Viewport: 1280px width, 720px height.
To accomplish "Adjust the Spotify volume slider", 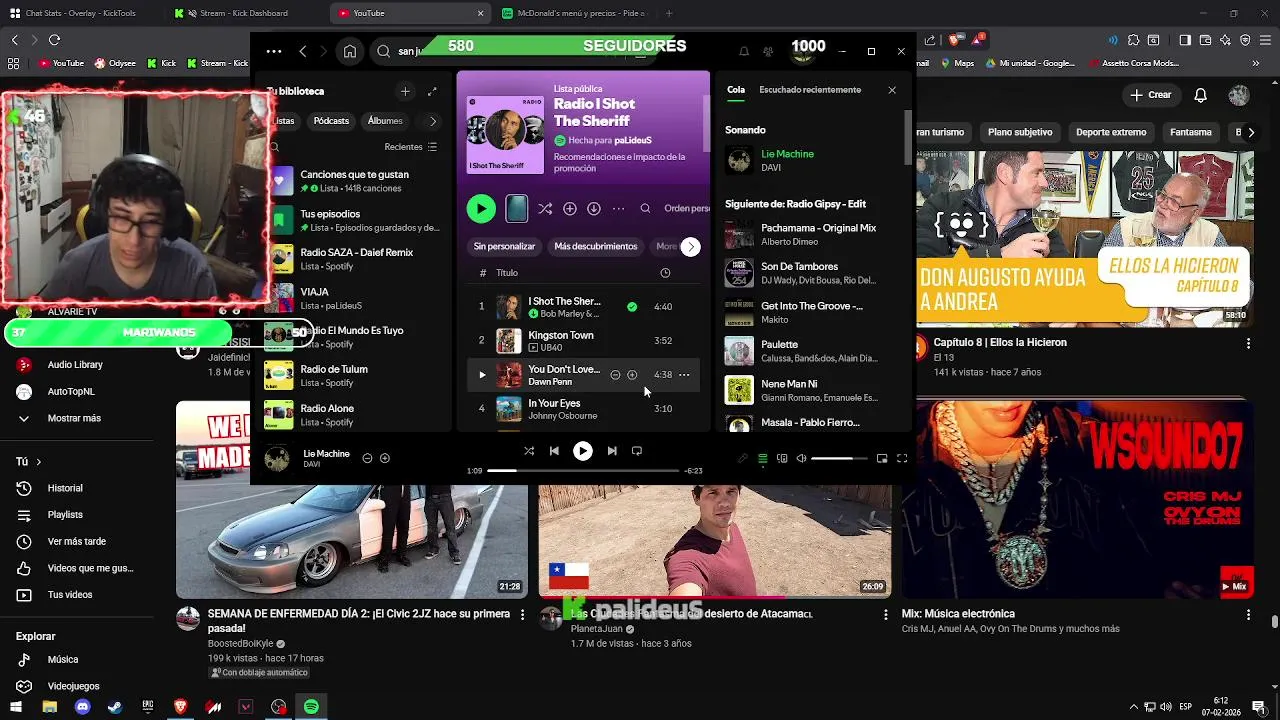I will point(839,458).
